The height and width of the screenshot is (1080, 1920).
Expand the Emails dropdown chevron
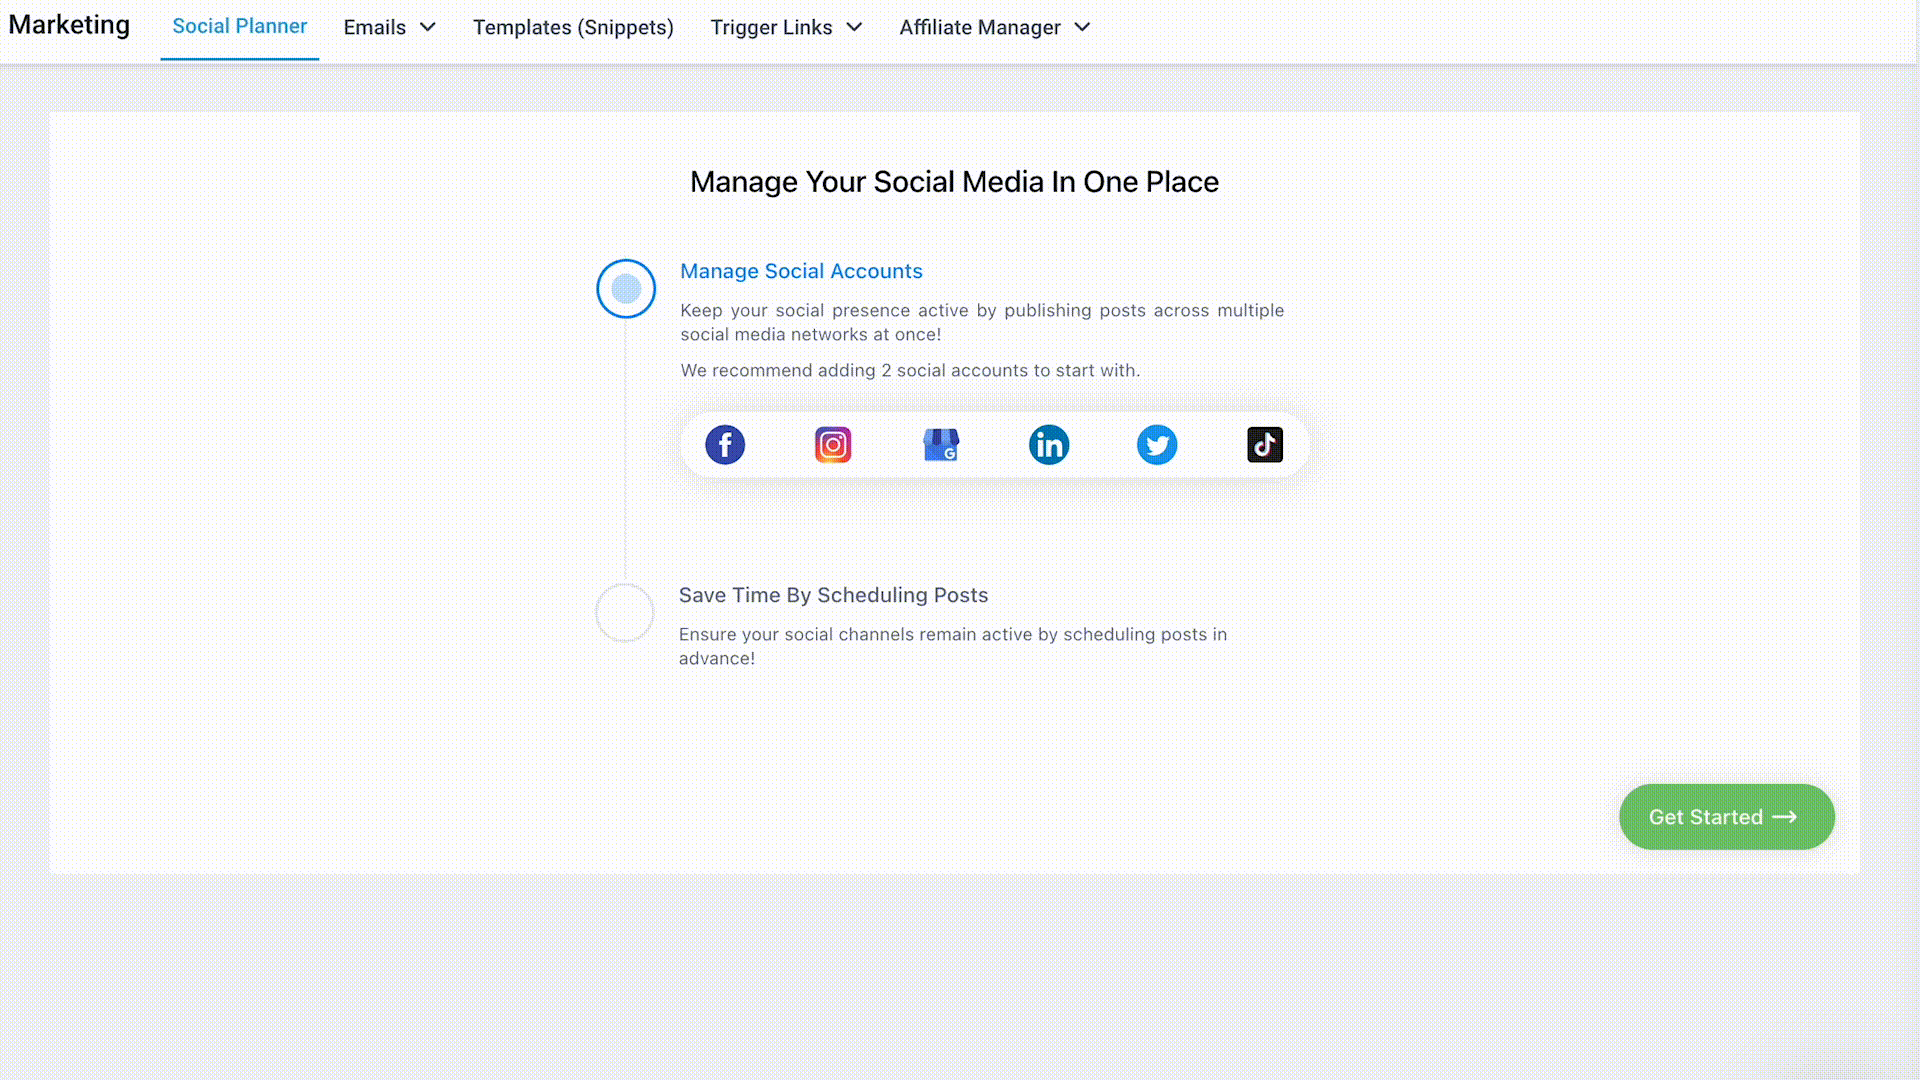pyautogui.click(x=428, y=27)
